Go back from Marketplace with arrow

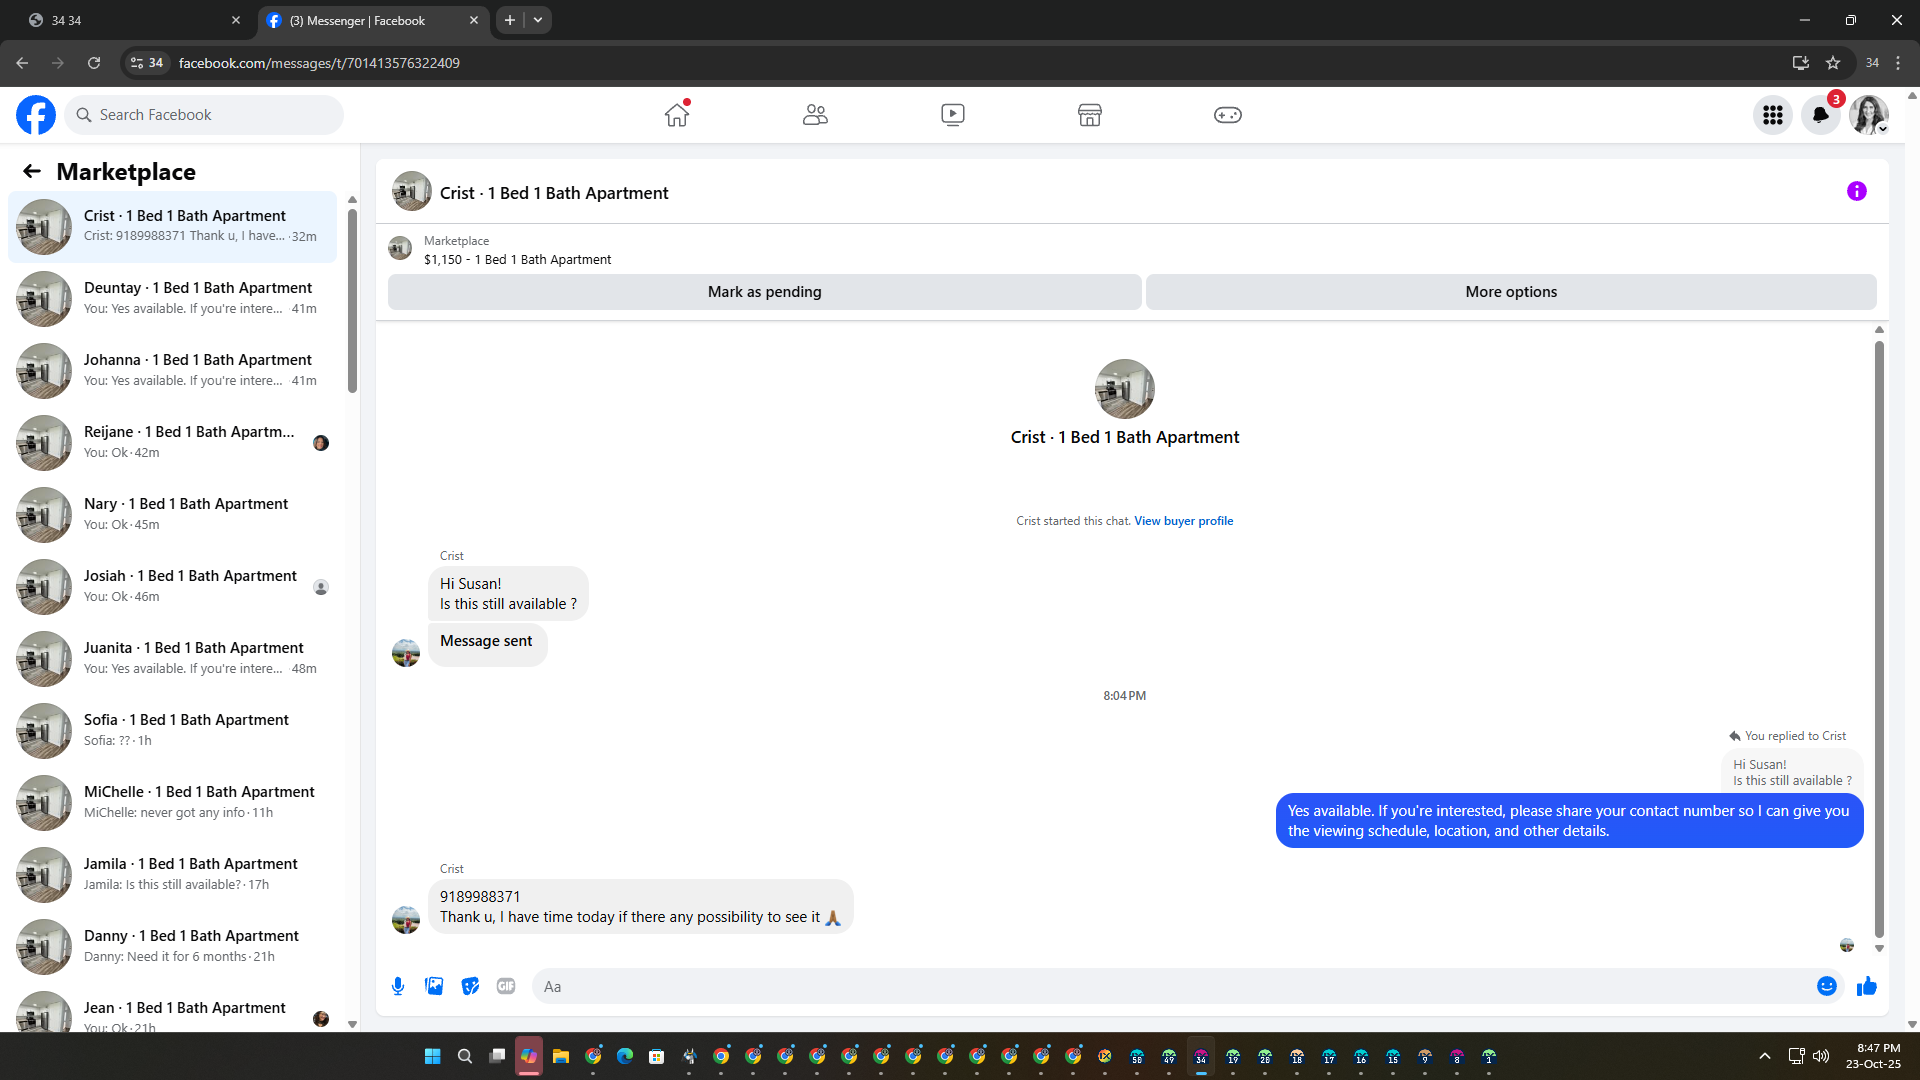tap(32, 171)
